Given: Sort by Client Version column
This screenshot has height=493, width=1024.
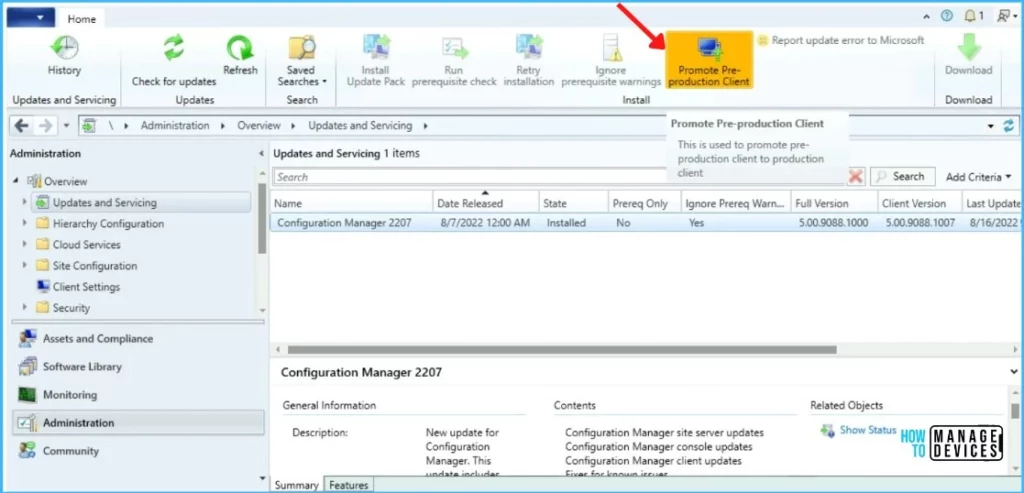Looking at the screenshot, I should 920,203.
